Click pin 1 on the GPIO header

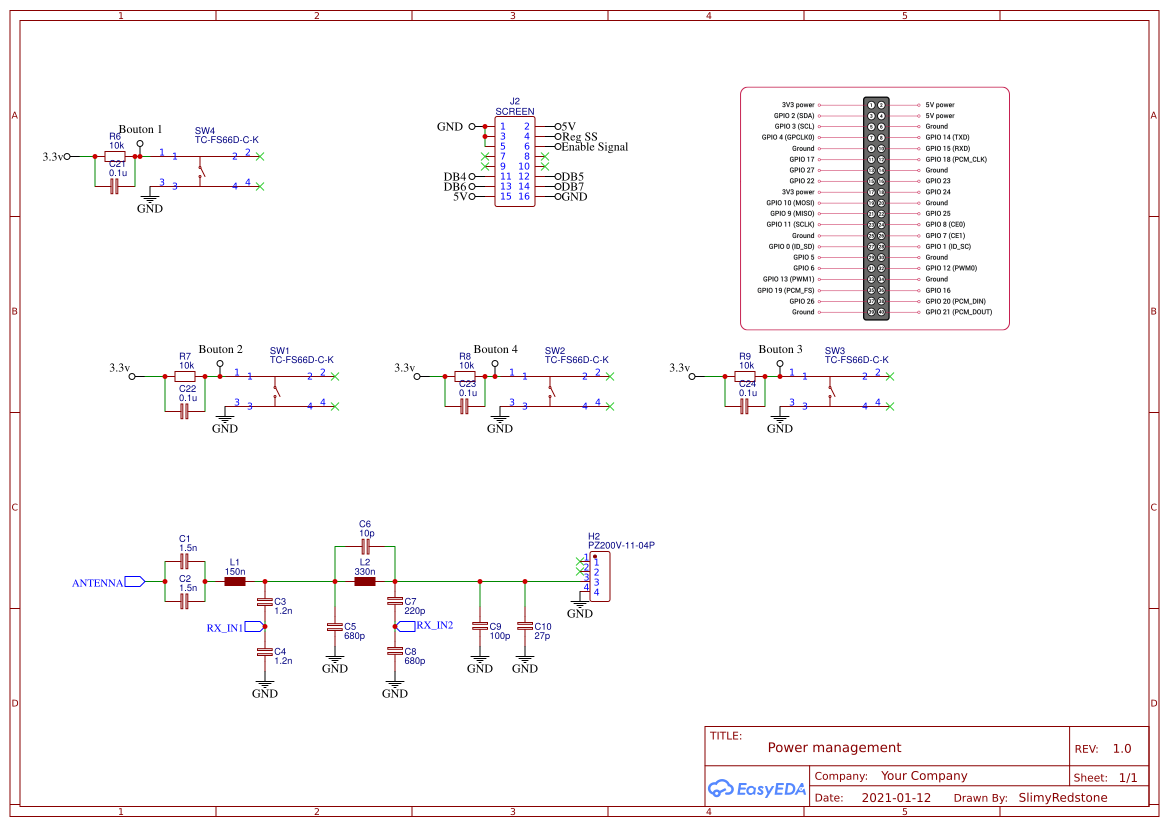click(x=870, y=104)
